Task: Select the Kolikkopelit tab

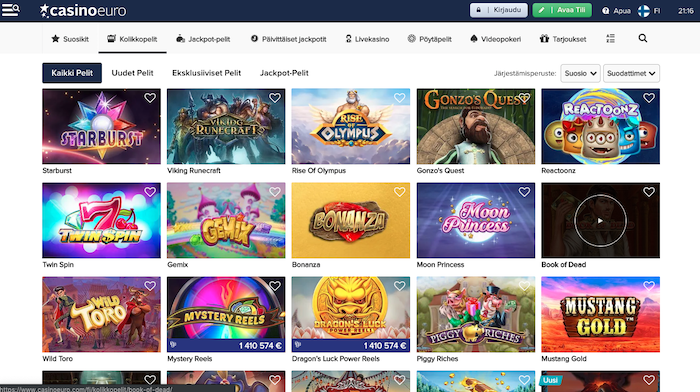Action: [x=132, y=39]
